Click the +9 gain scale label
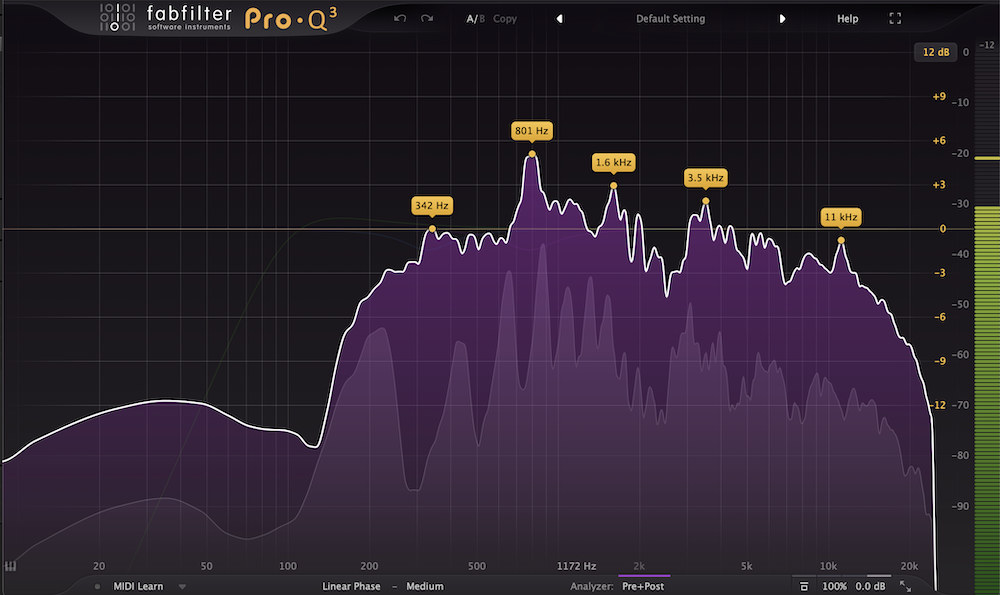The height and width of the screenshot is (595, 1000). pos(939,97)
